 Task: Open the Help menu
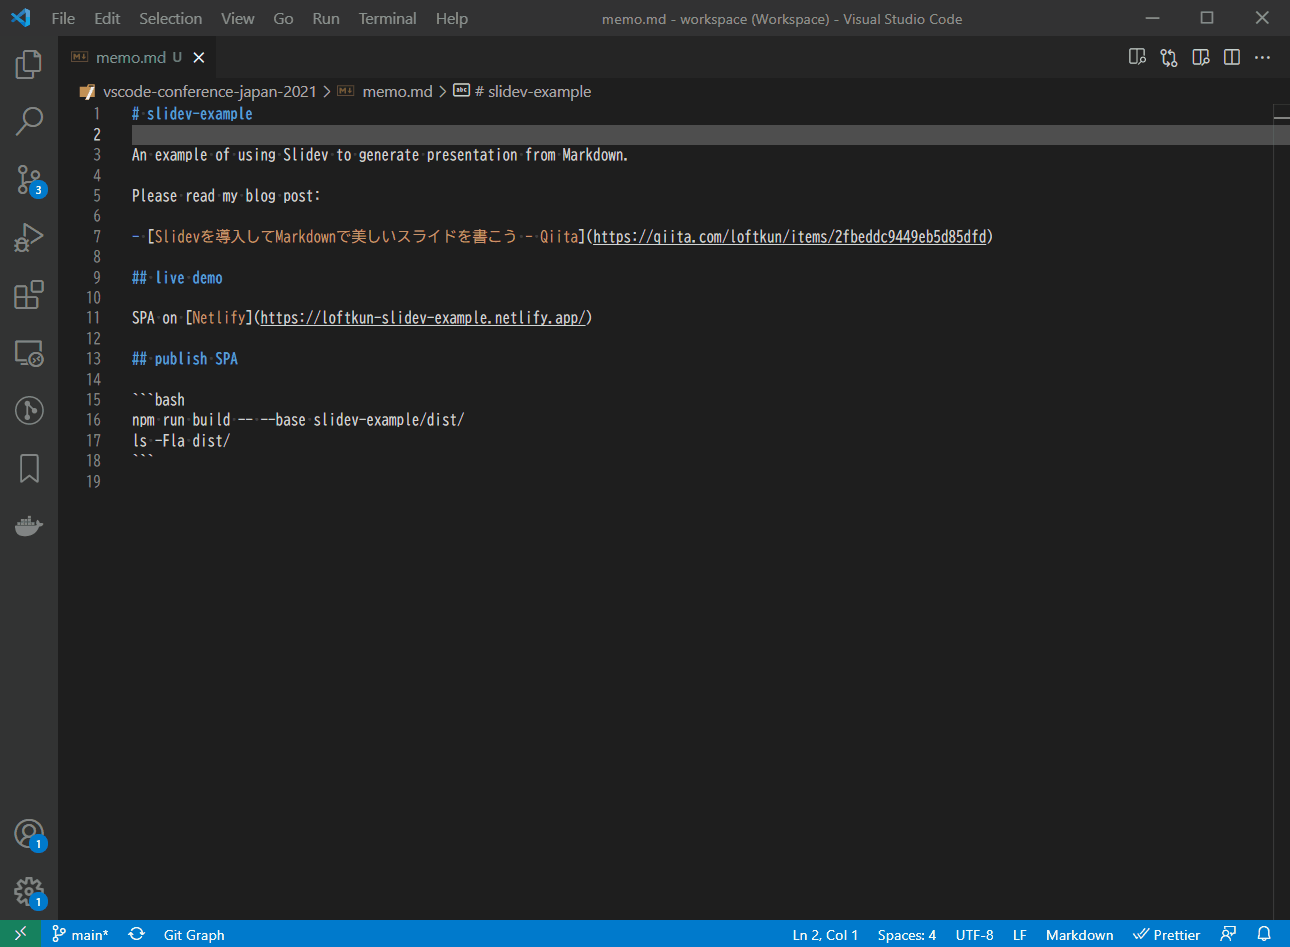point(452,18)
